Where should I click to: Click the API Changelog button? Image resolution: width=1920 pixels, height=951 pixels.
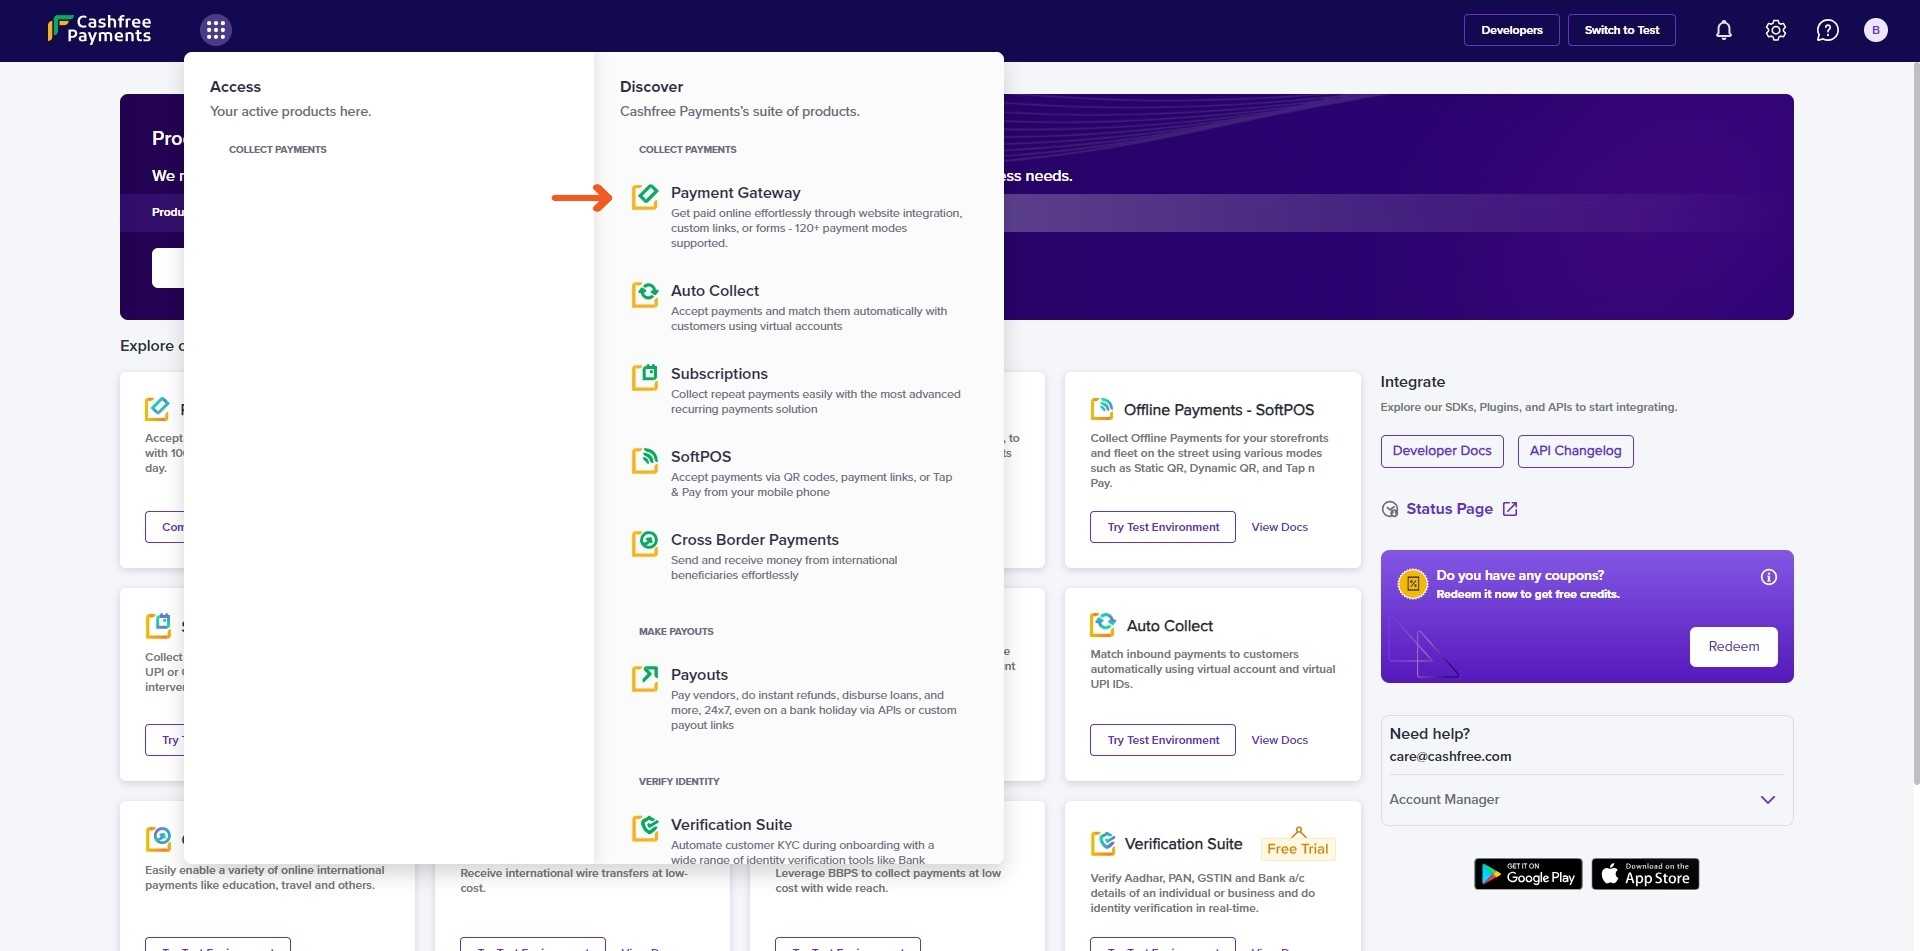(x=1574, y=451)
